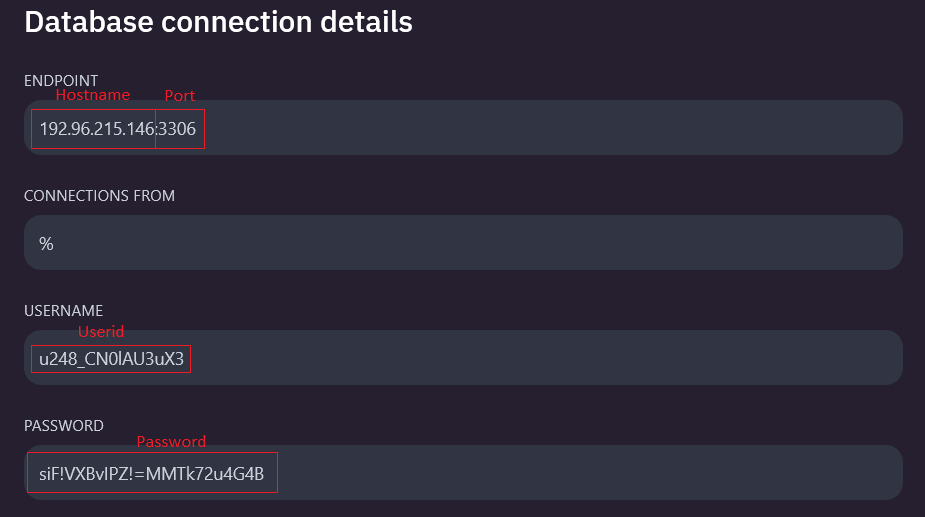The image size is (925, 517).
Task: Click the password value text
Action: click(151, 473)
